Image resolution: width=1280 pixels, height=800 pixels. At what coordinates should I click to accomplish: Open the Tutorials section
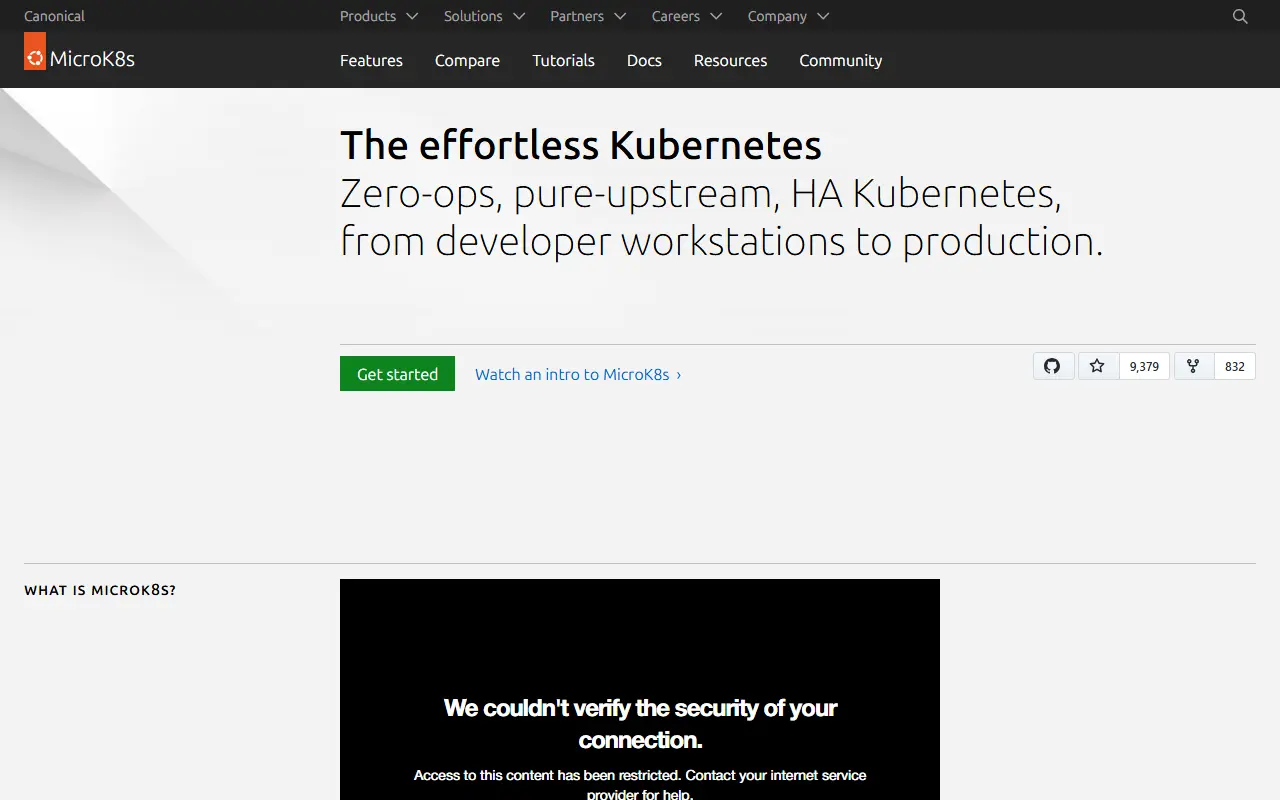[563, 60]
